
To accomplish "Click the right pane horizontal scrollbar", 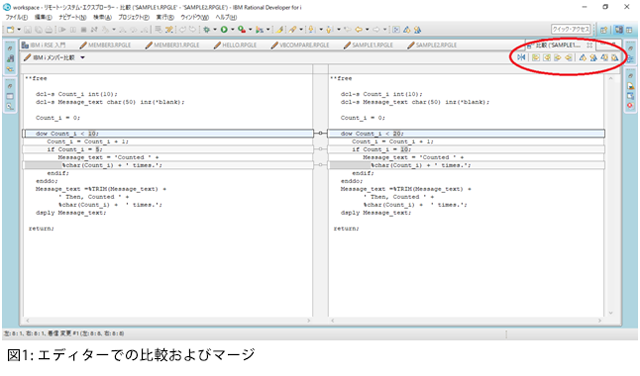I will (466, 321).
